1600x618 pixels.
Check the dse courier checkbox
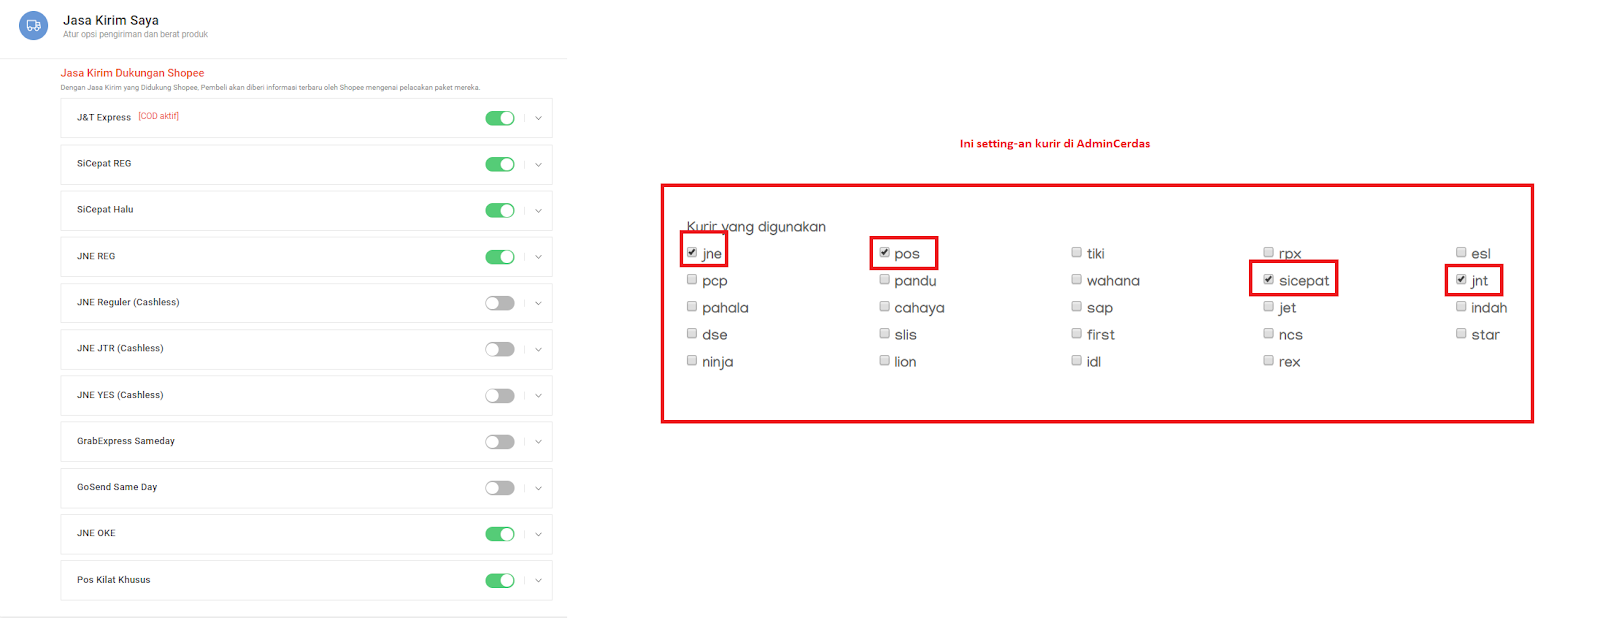point(692,333)
